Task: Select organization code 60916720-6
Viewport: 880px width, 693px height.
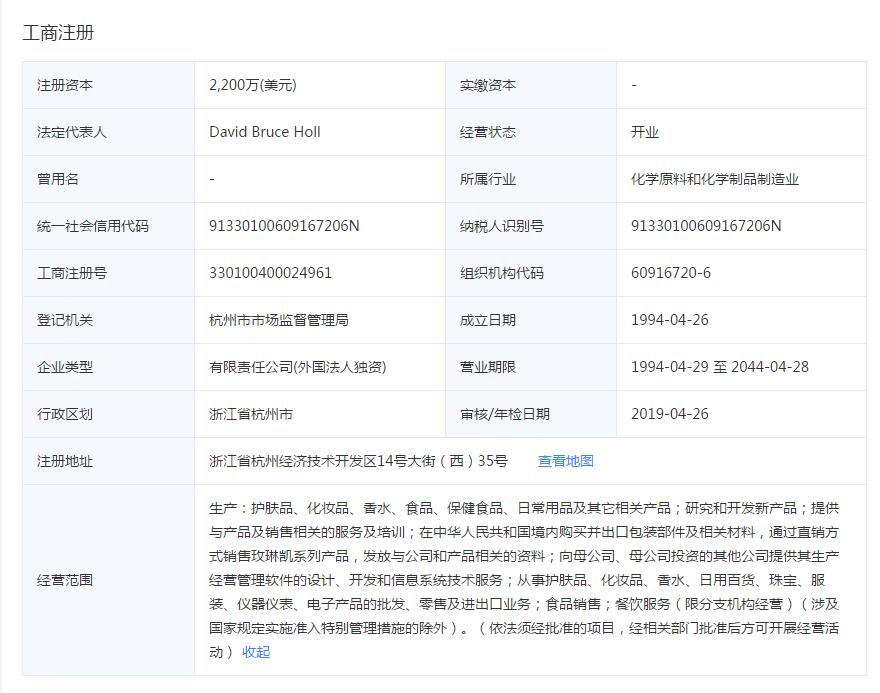Action: 671,273
